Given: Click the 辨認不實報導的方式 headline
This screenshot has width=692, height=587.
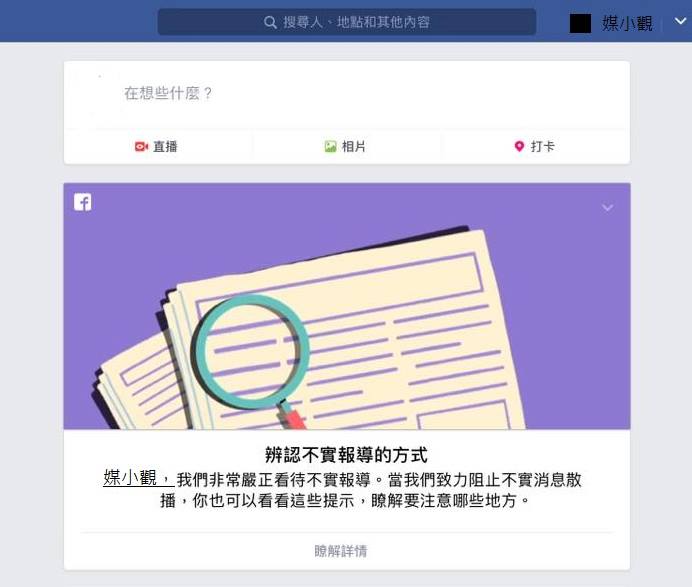Looking at the screenshot, I should [346, 455].
